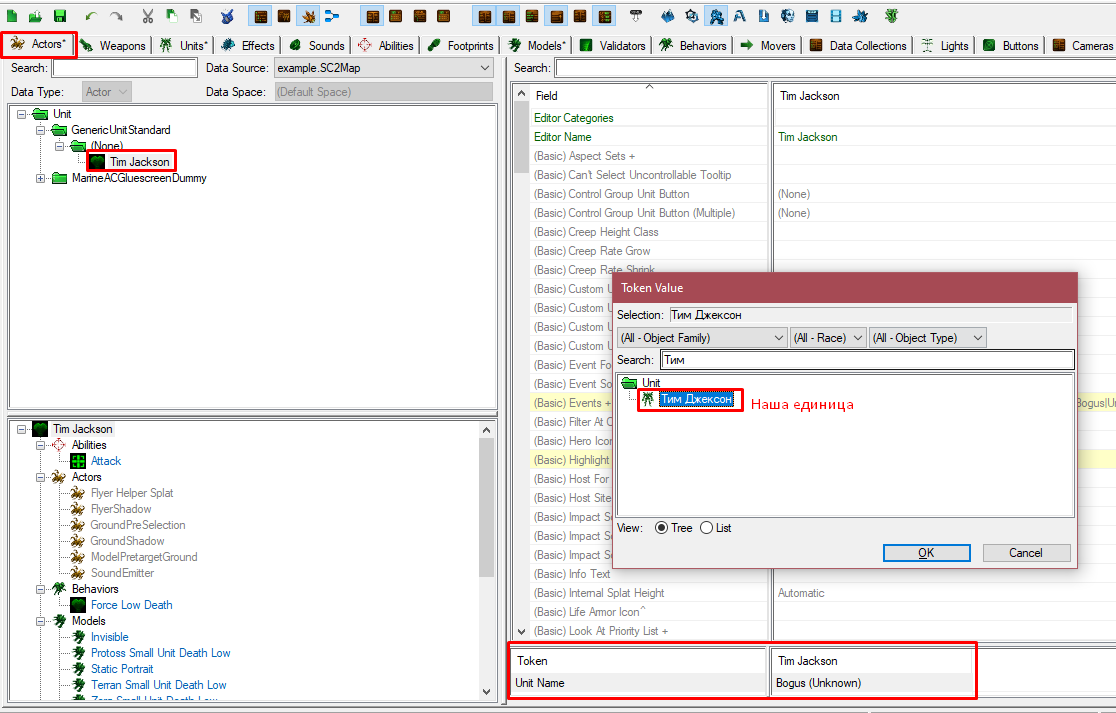1116x713 pixels.
Task: Click the blue cube toolbar icon
Action: [227, 16]
